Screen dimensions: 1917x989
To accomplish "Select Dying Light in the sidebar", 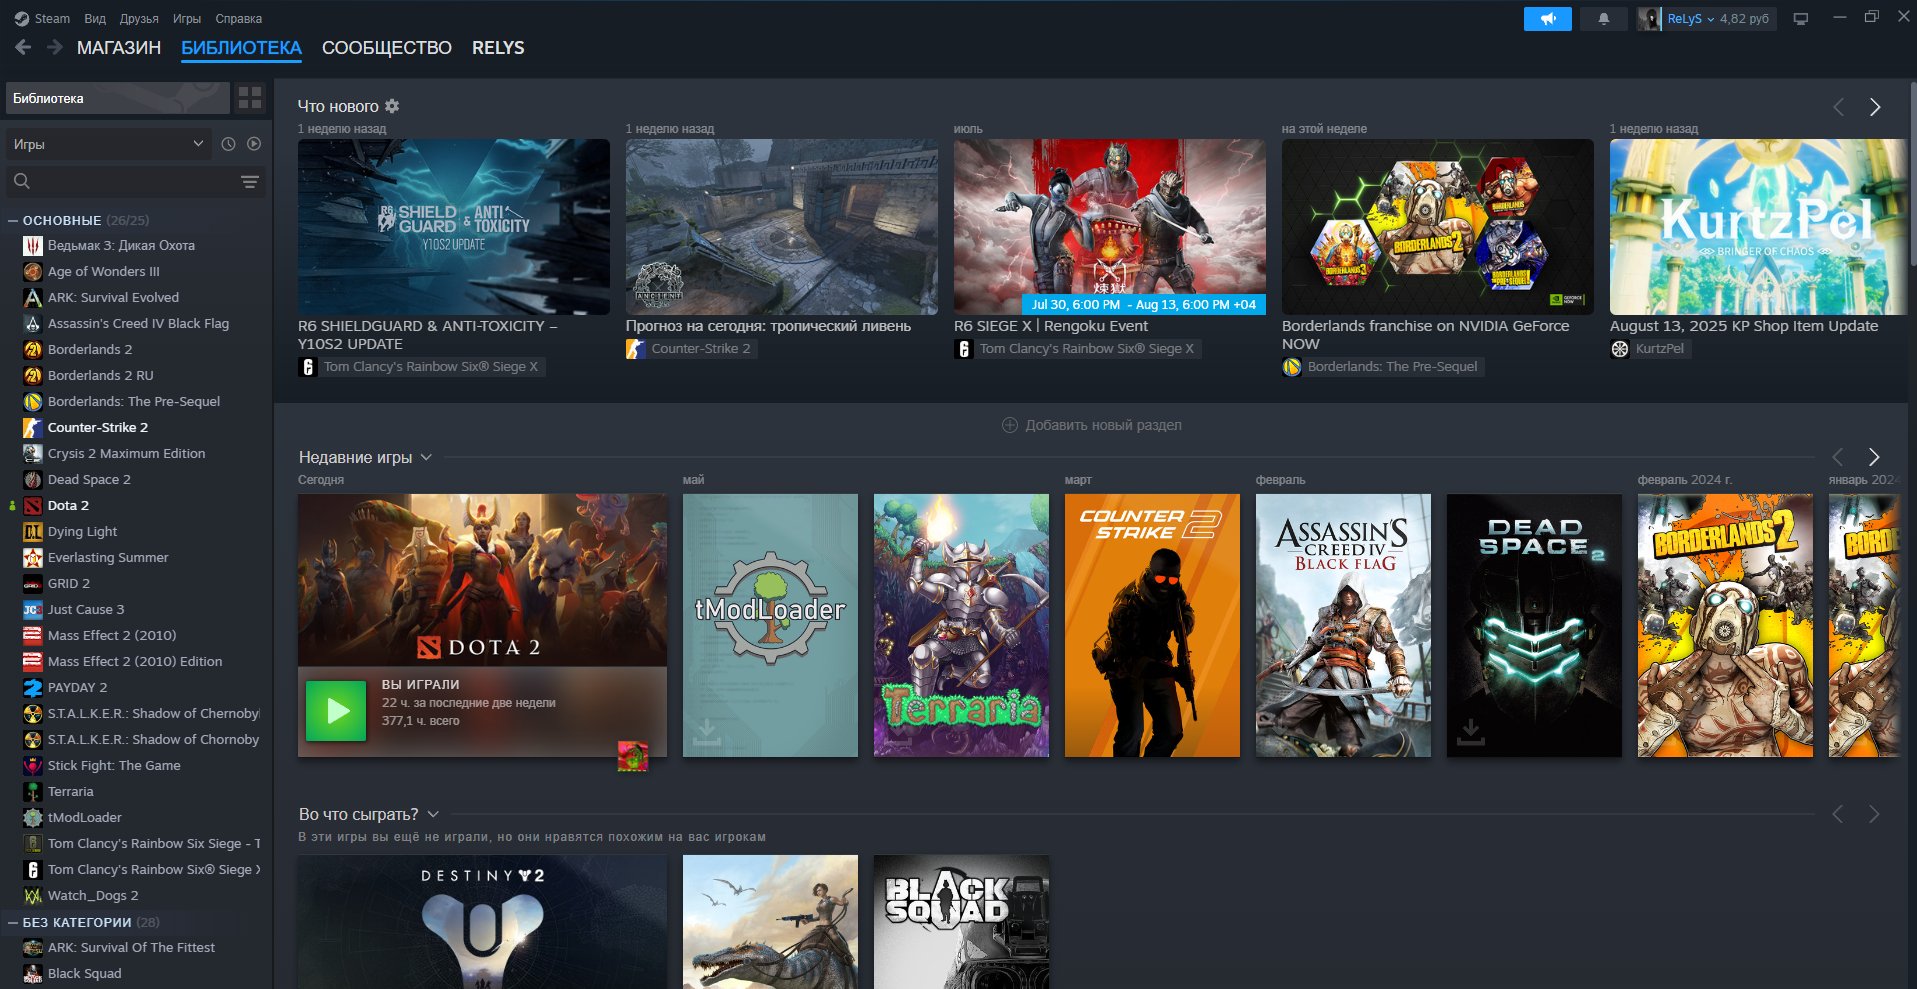I will (82, 531).
